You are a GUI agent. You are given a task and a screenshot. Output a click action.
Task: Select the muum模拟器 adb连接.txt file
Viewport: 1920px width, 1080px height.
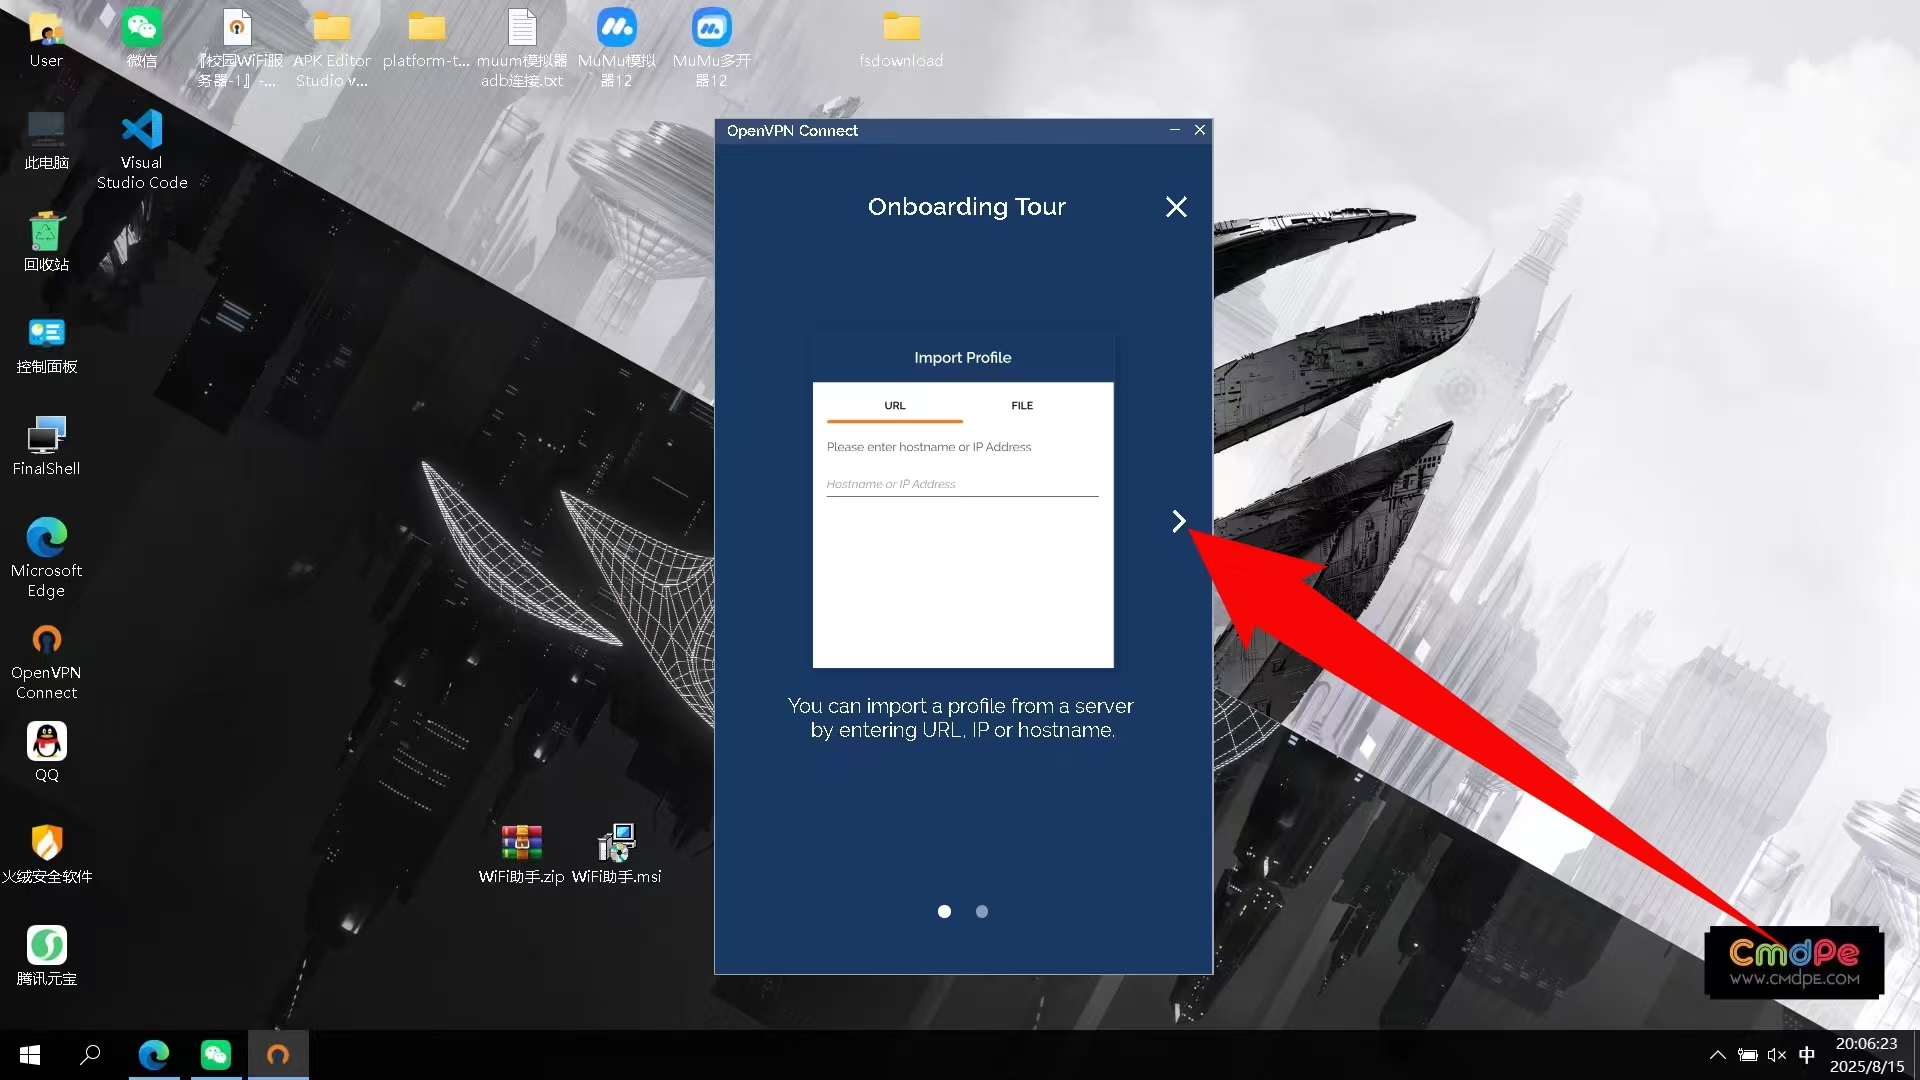click(x=522, y=48)
